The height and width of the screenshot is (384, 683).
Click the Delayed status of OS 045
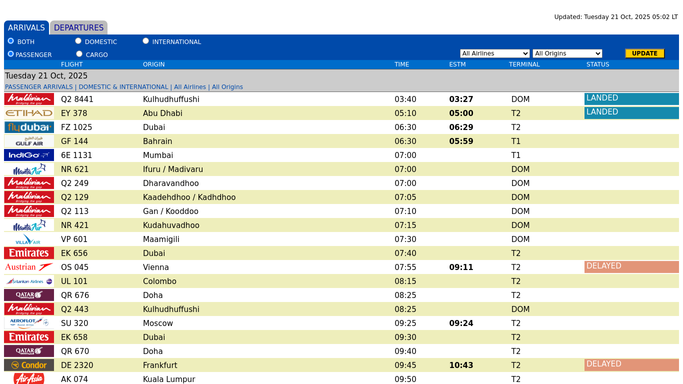coord(631,266)
